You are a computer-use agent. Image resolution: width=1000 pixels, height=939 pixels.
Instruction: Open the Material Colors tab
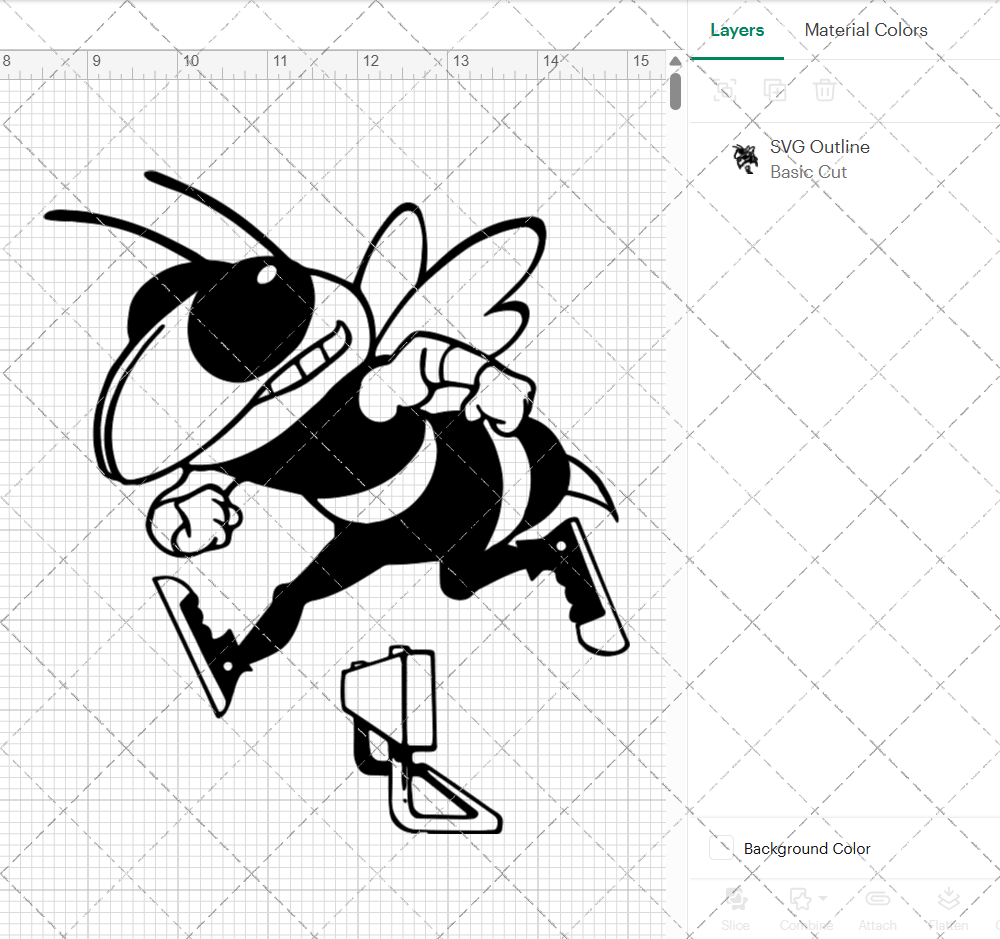[x=865, y=30]
